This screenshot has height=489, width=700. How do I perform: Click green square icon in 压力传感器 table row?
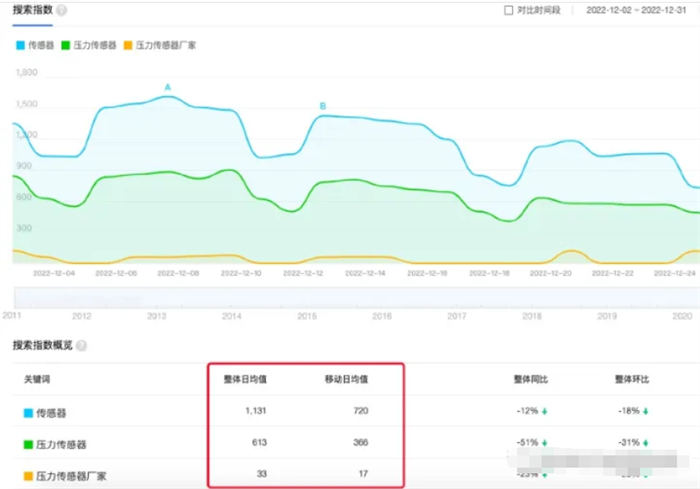point(28,441)
